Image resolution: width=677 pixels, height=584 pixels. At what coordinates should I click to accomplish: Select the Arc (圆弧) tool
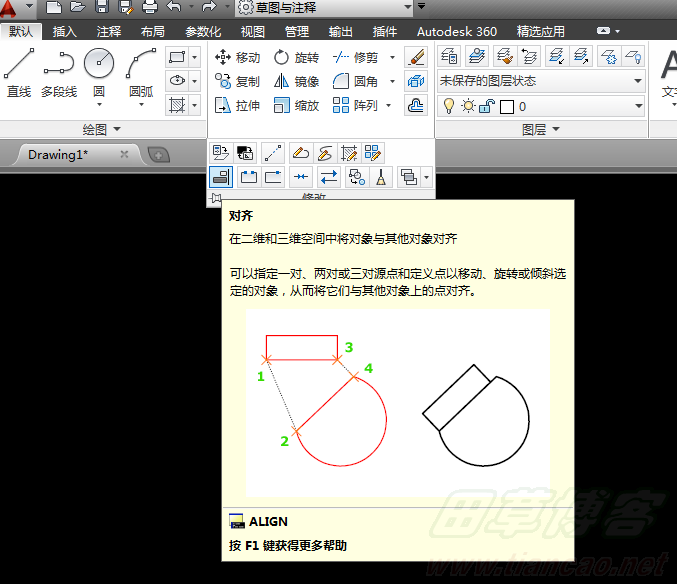[141, 73]
